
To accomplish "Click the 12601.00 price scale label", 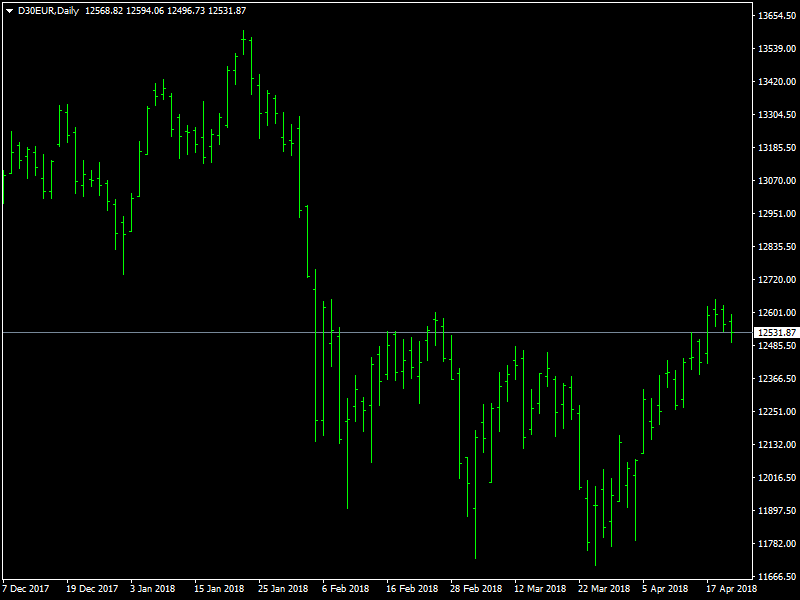I will point(777,313).
